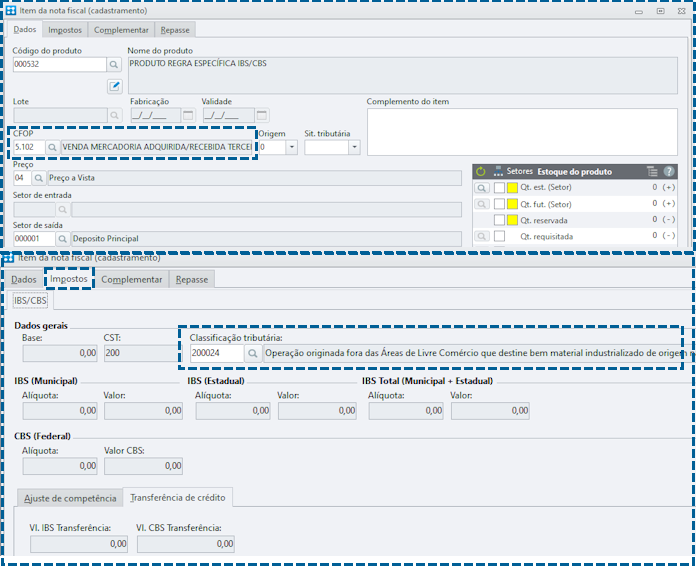
Task: Toggle the Qt. reservada checkbox
Action: [x=499, y=220]
